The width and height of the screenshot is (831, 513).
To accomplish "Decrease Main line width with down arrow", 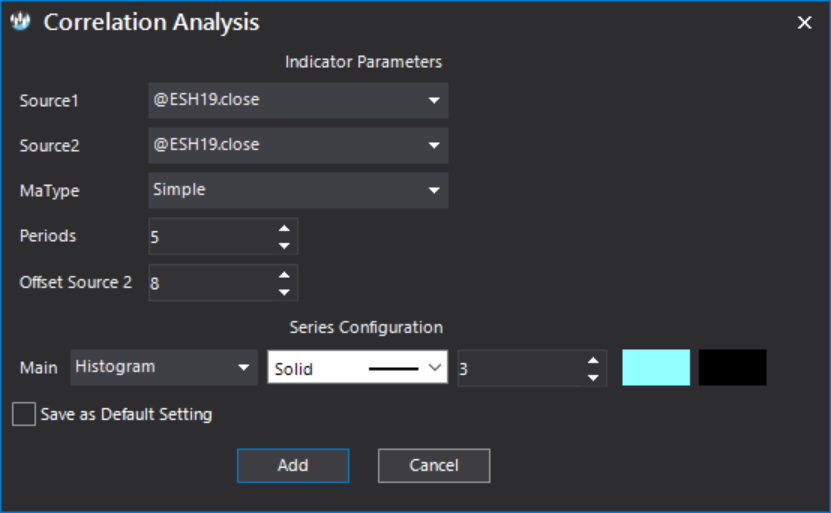I will (593, 377).
